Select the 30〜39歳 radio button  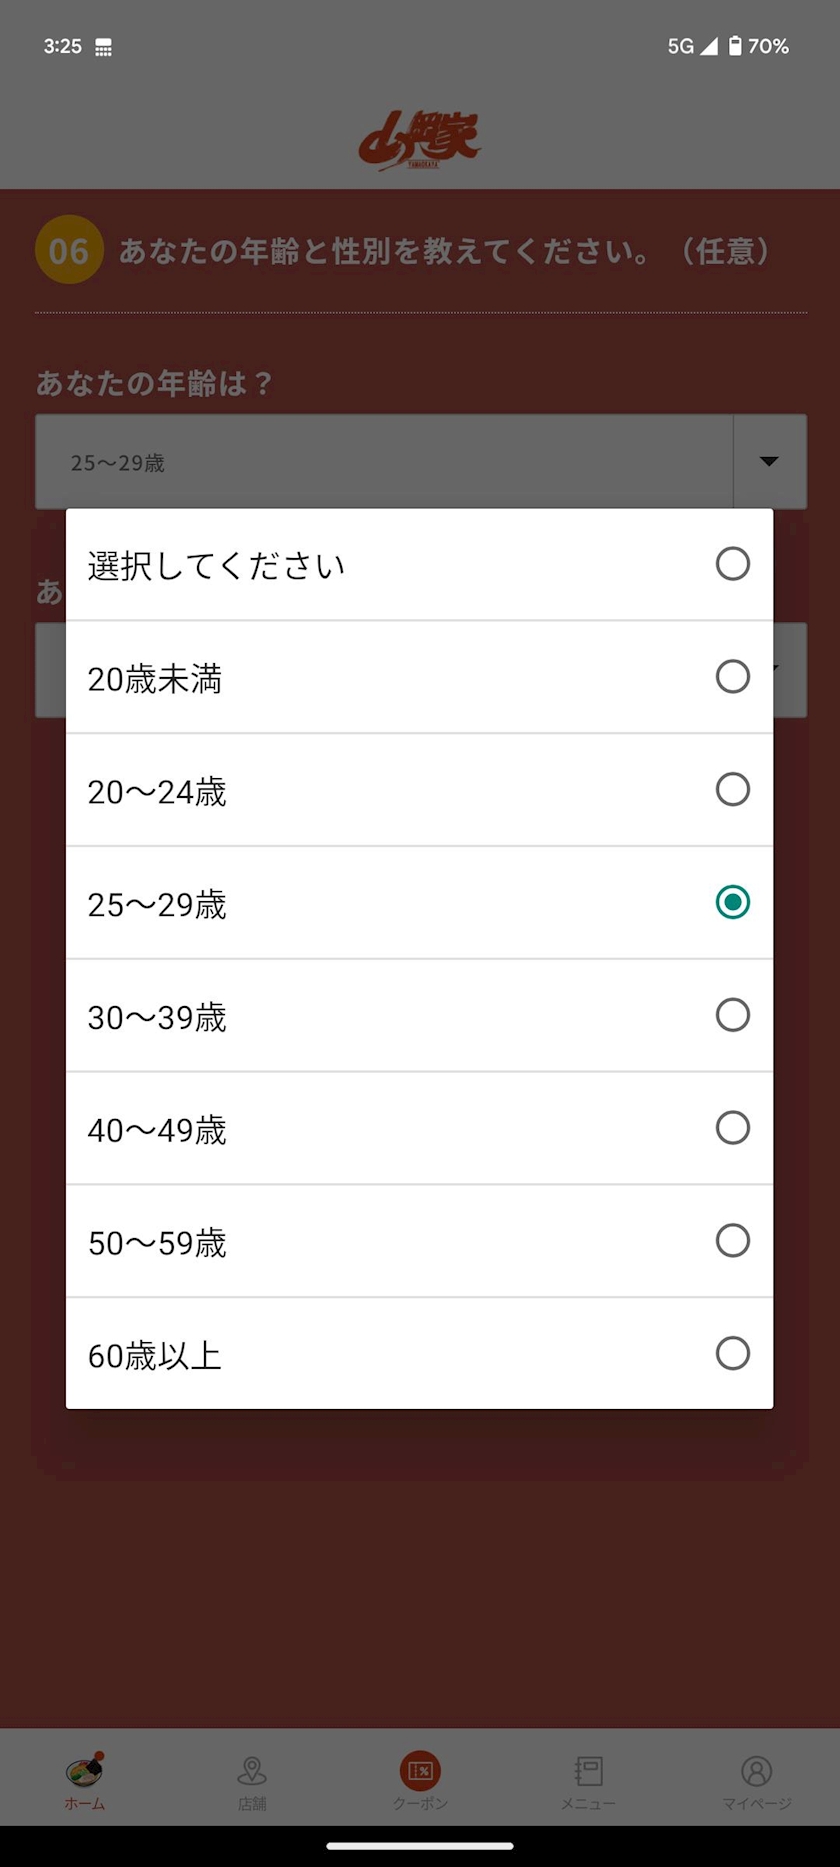click(x=732, y=1015)
